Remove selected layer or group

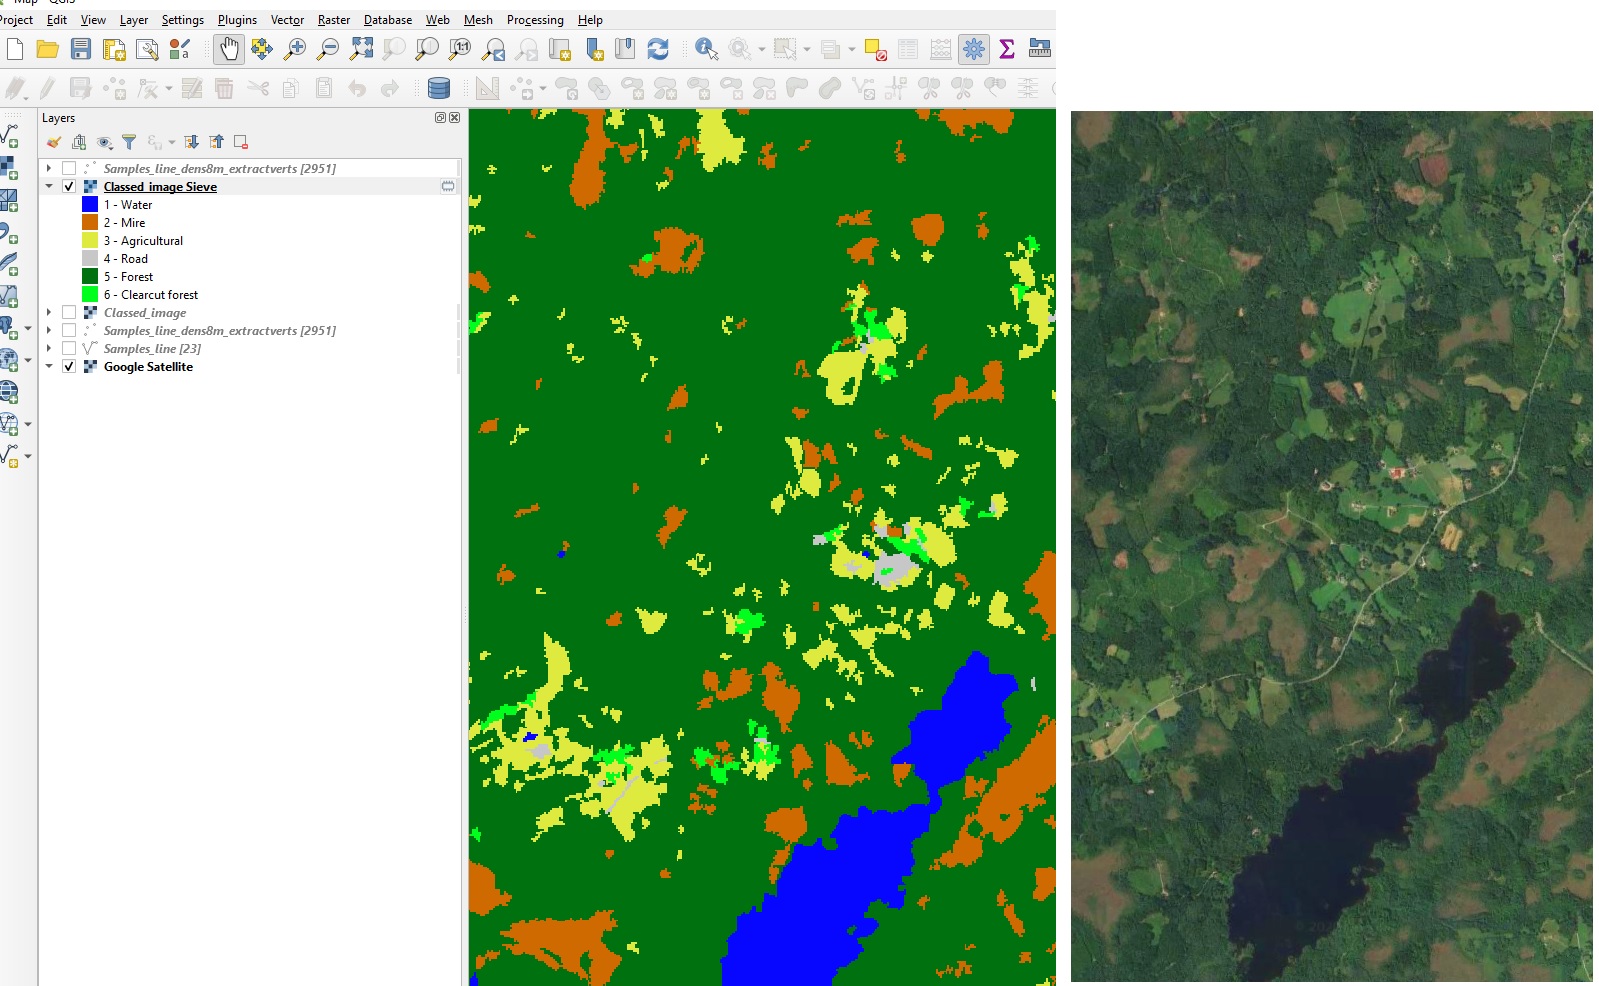tap(241, 142)
